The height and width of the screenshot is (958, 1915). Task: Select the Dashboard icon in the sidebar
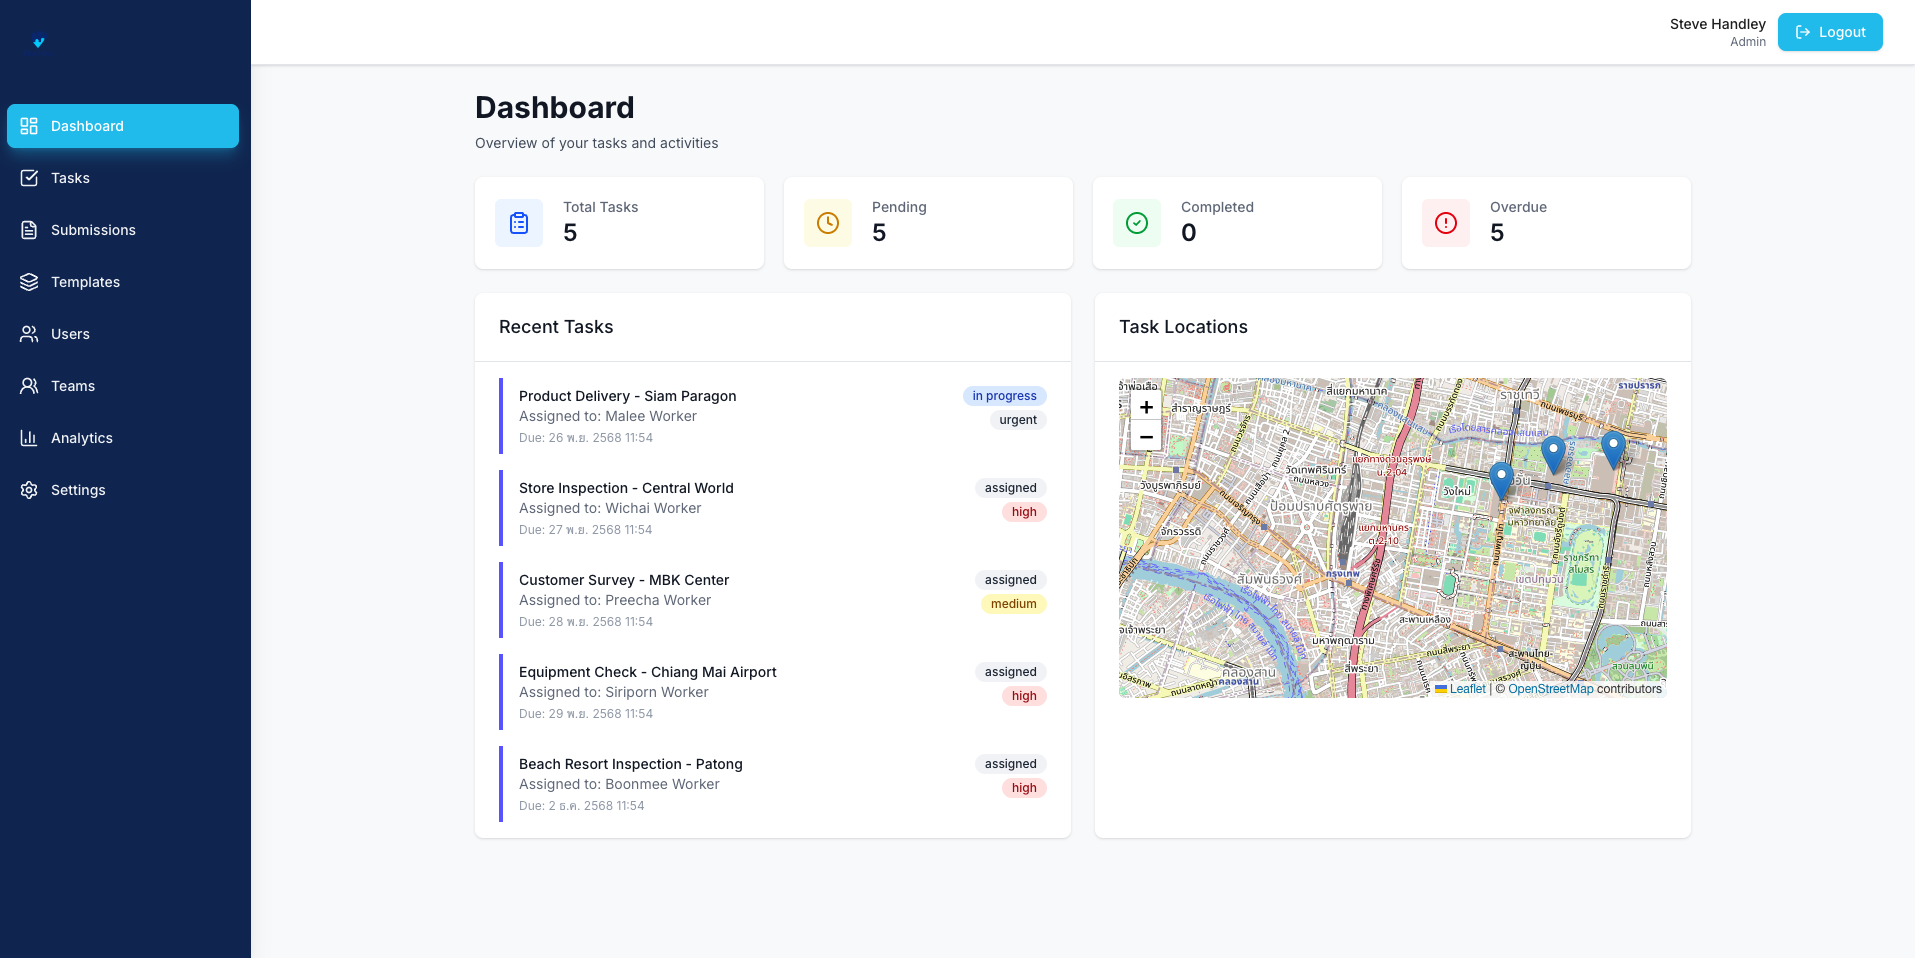28,126
